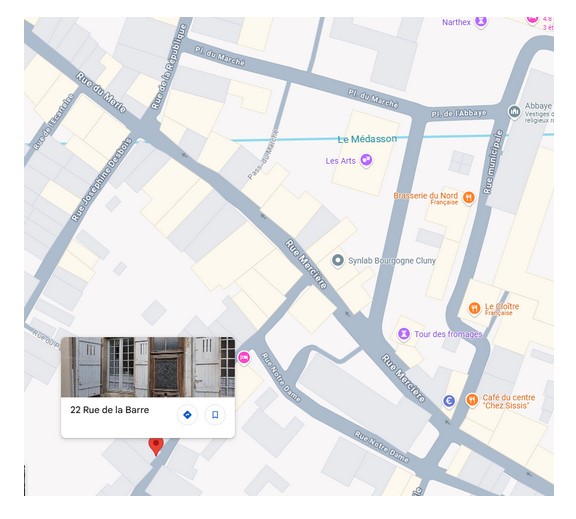Viewport: 576px width, 519px height.
Task: Click the Café du centre restaurant icon
Action: 472,400
